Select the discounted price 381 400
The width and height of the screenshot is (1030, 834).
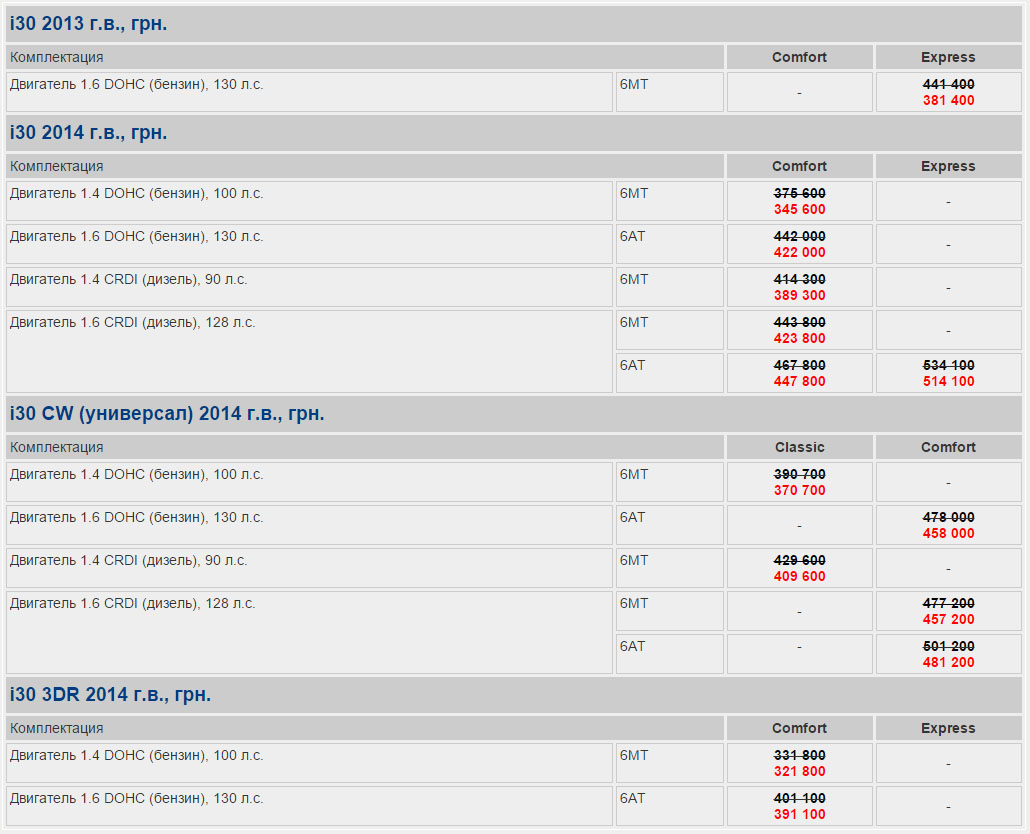[948, 101]
